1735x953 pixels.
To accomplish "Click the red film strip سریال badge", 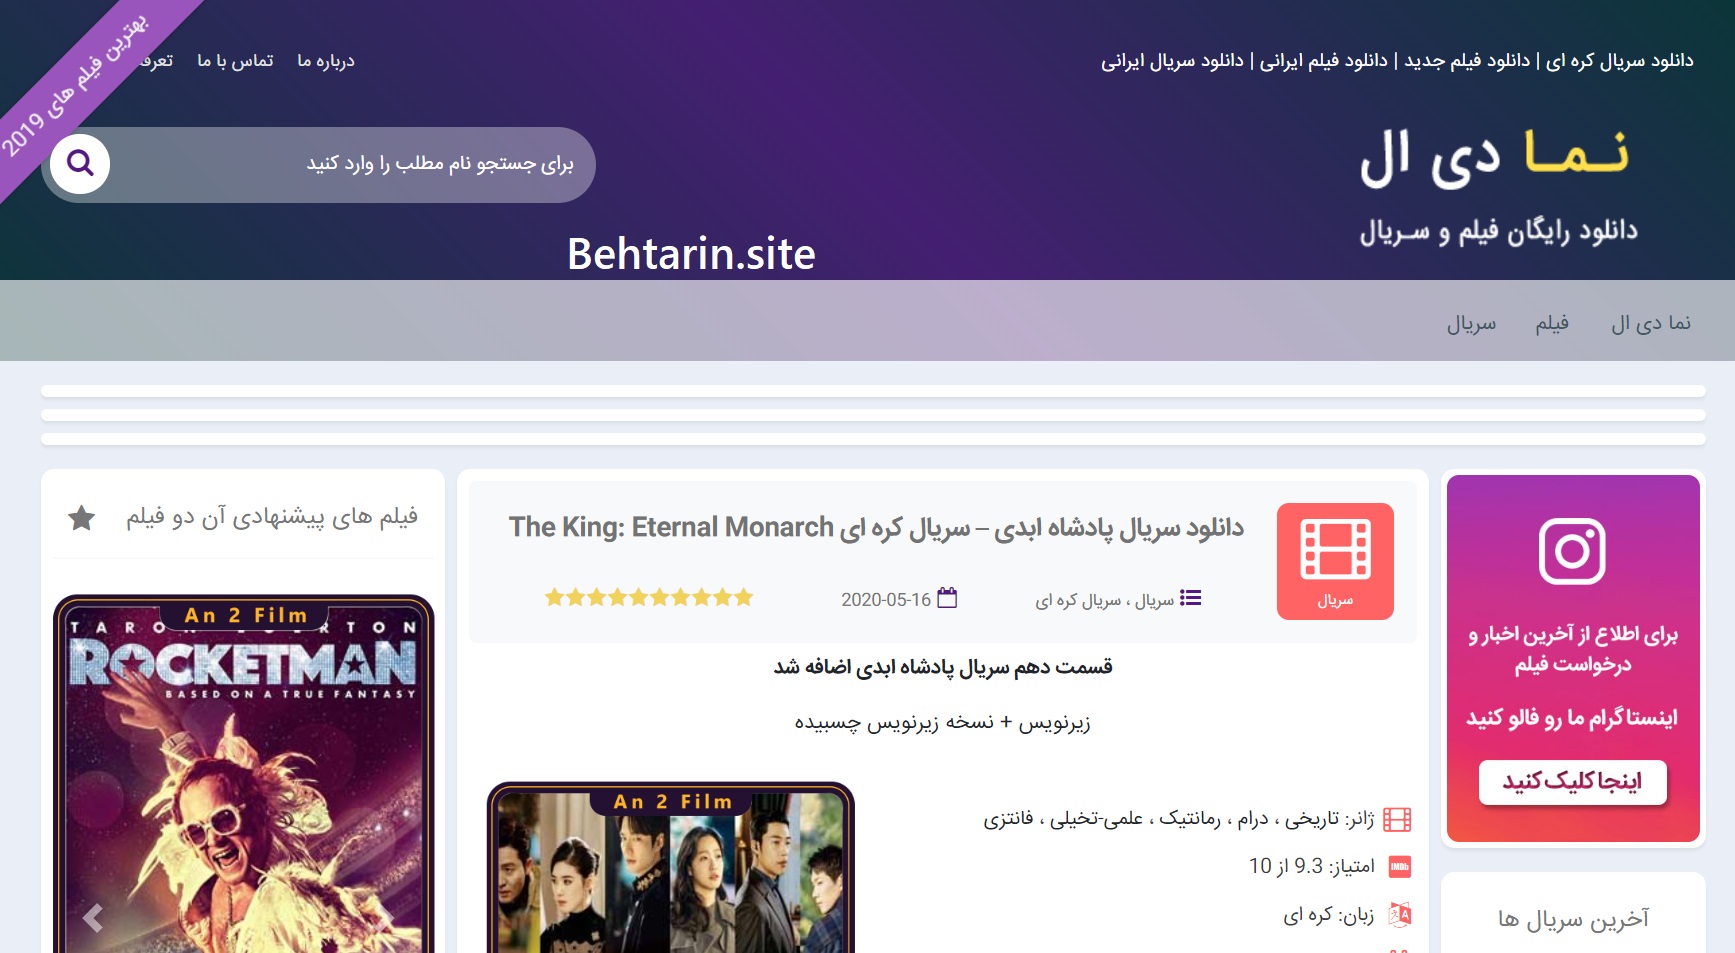I will 1335,561.
